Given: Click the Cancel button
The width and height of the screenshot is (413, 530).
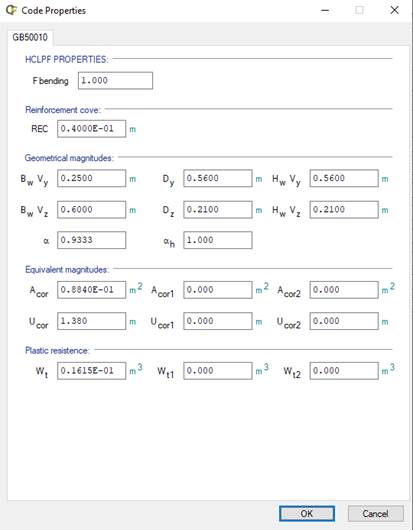Looking at the screenshot, I should pyautogui.click(x=375, y=513).
